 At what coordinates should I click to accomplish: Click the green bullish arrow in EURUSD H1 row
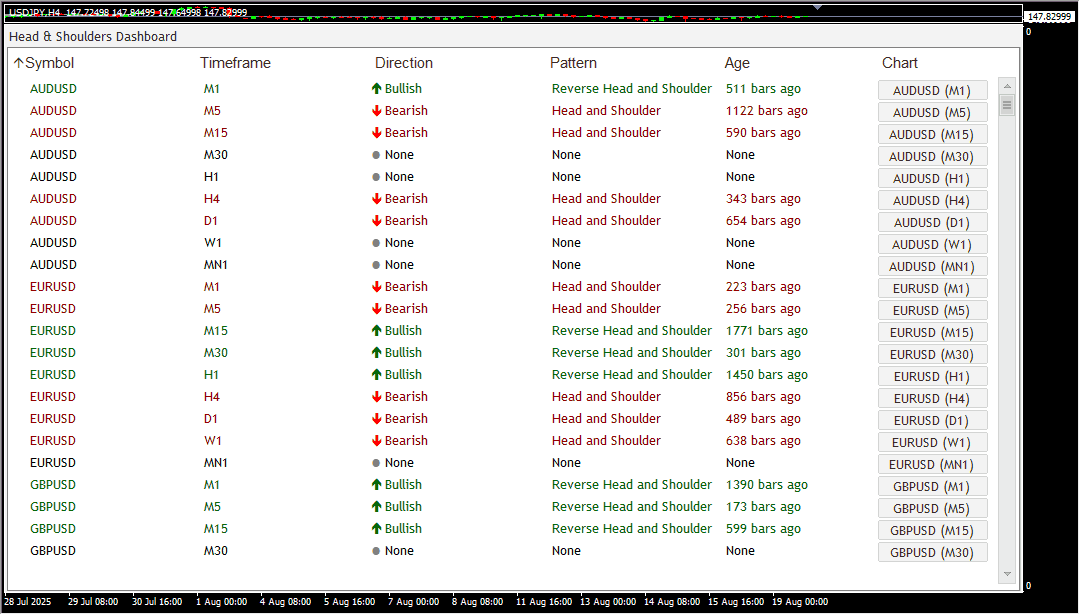pyautogui.click(x=376, y=375)
